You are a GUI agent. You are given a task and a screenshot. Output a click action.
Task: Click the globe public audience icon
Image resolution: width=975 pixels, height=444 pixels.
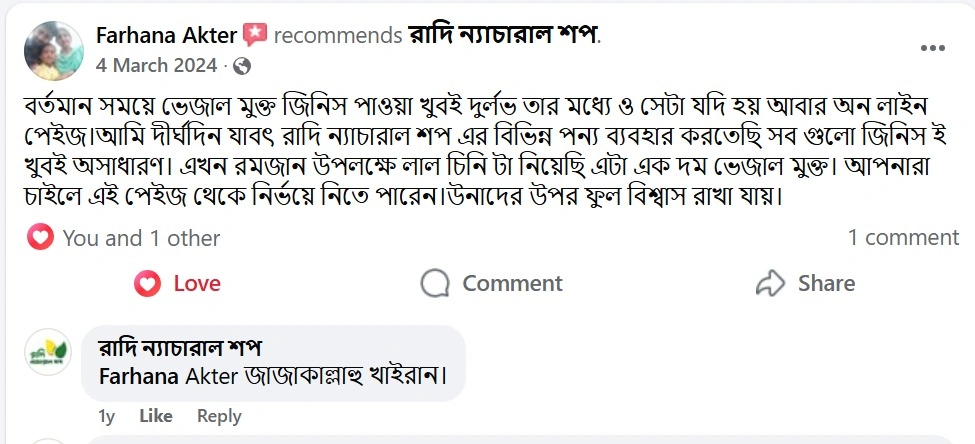pyautogui.click(x=241, y=66)
